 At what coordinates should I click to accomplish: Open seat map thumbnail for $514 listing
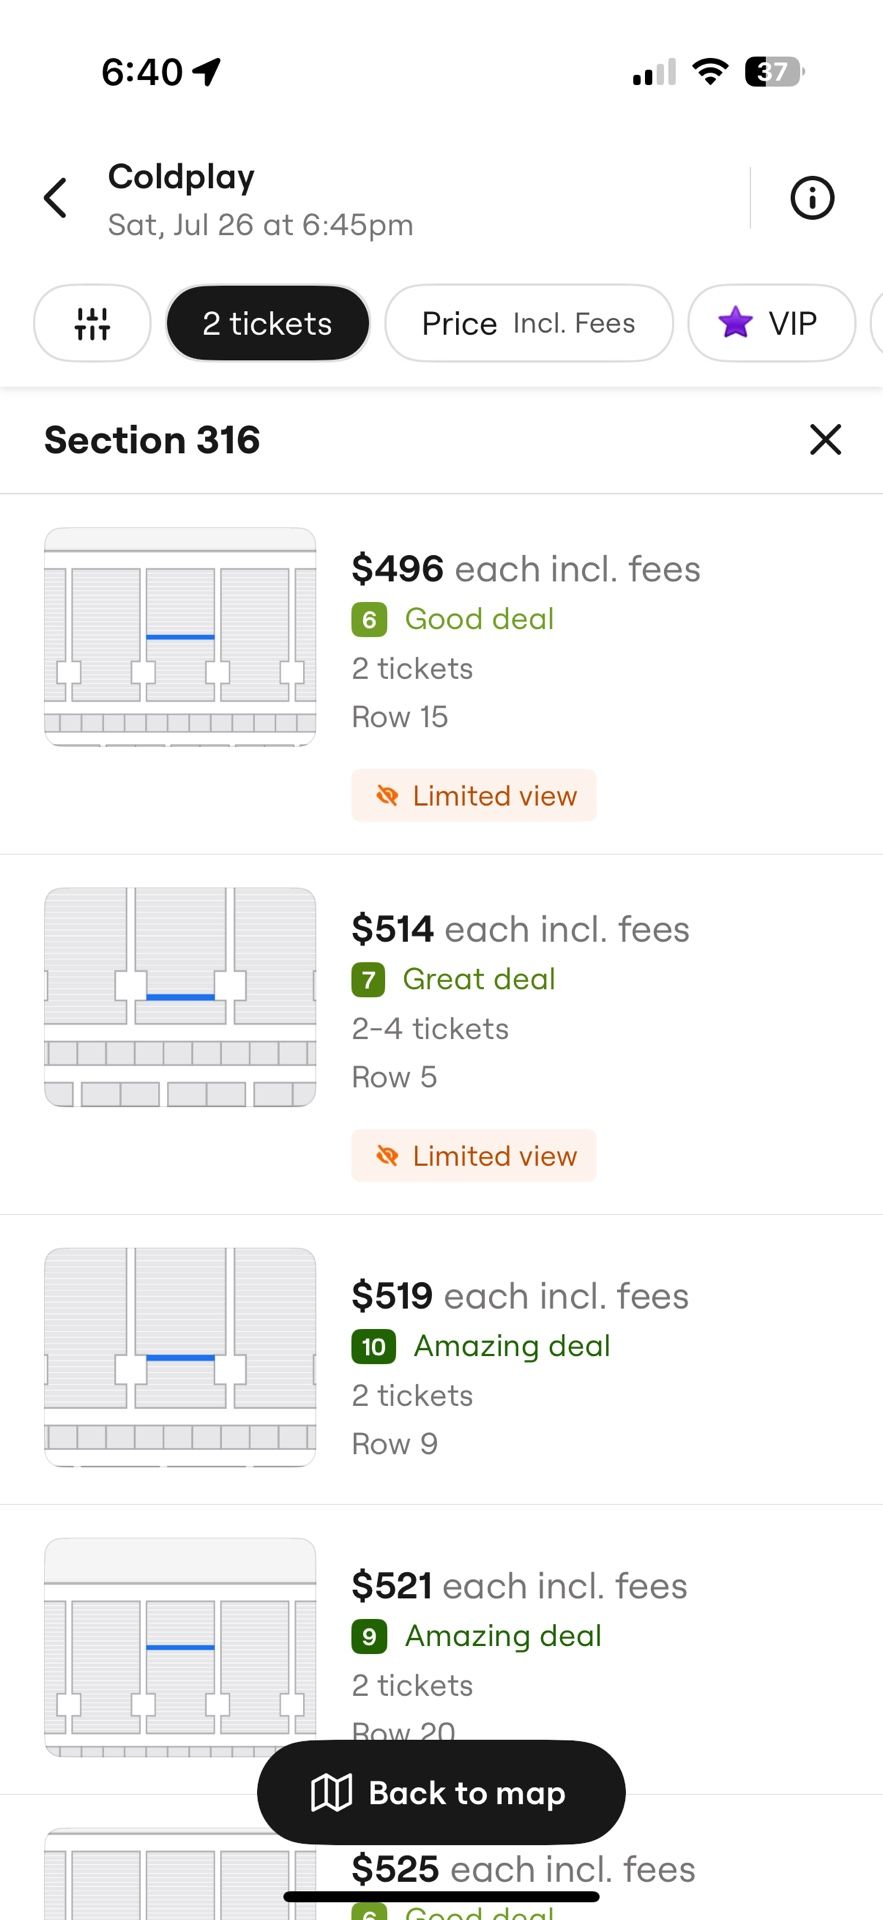pyautogui.click(x=180, y=997)
